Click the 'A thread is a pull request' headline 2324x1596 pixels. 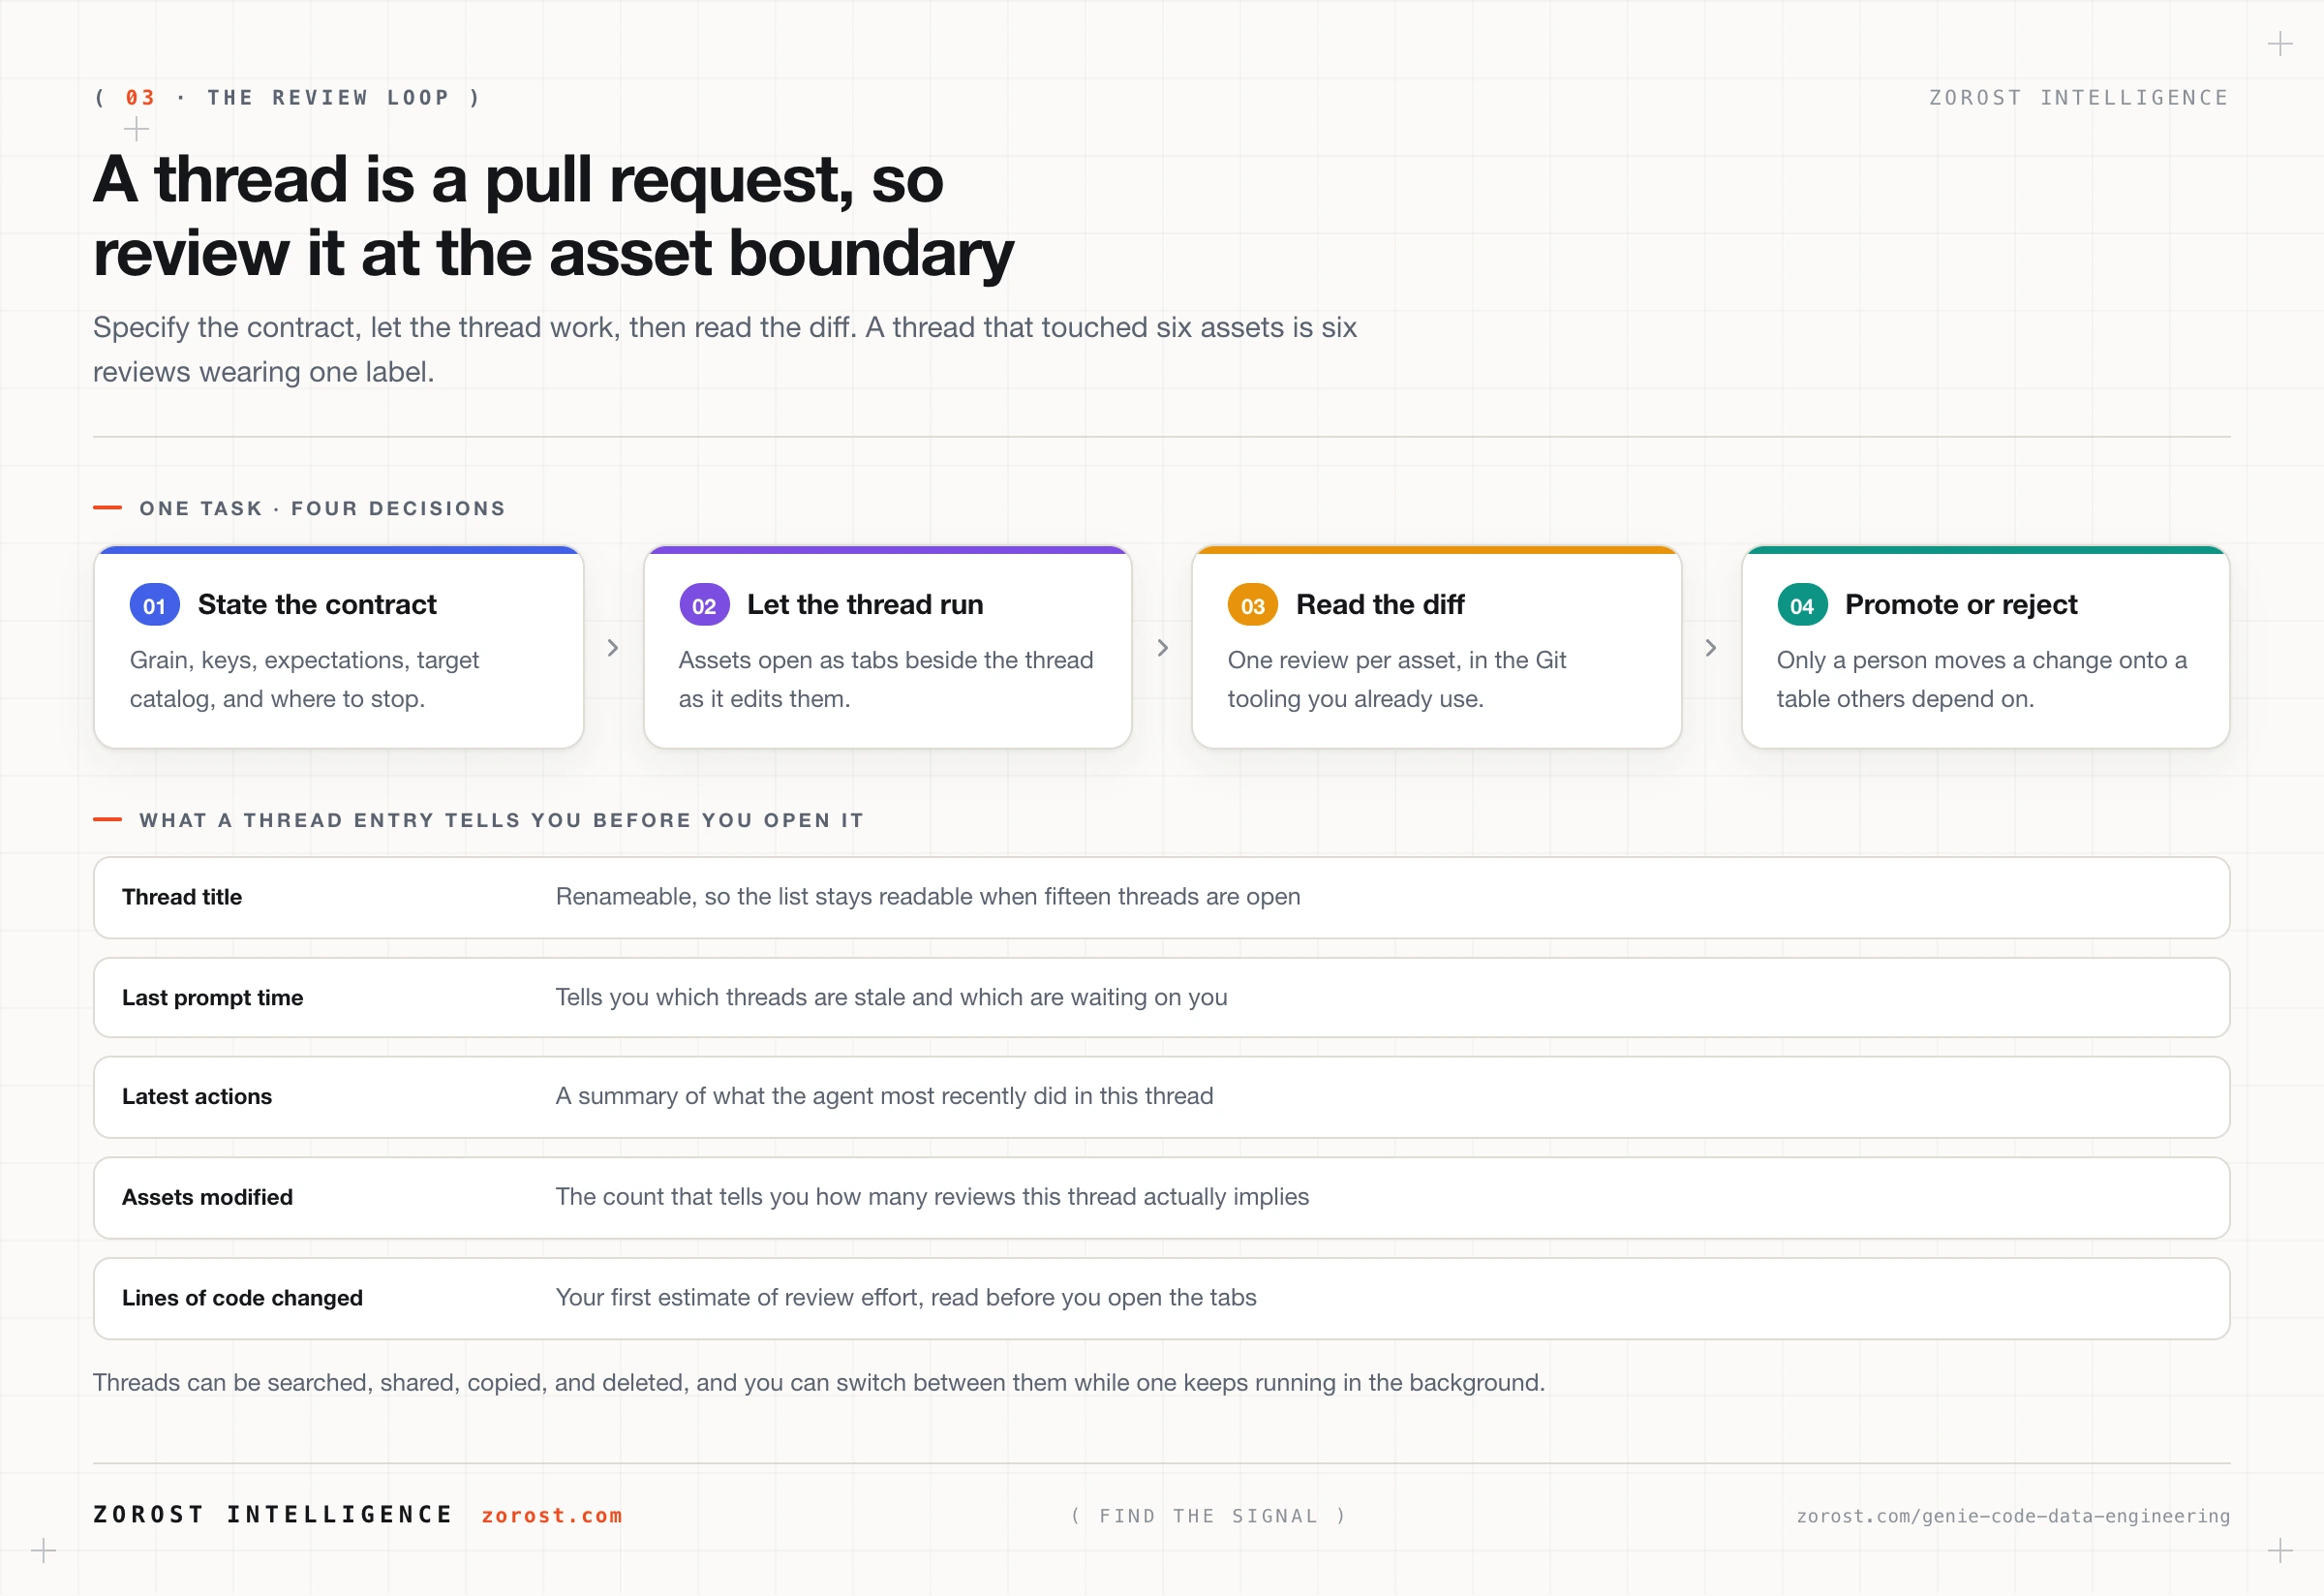click(553, 217)
